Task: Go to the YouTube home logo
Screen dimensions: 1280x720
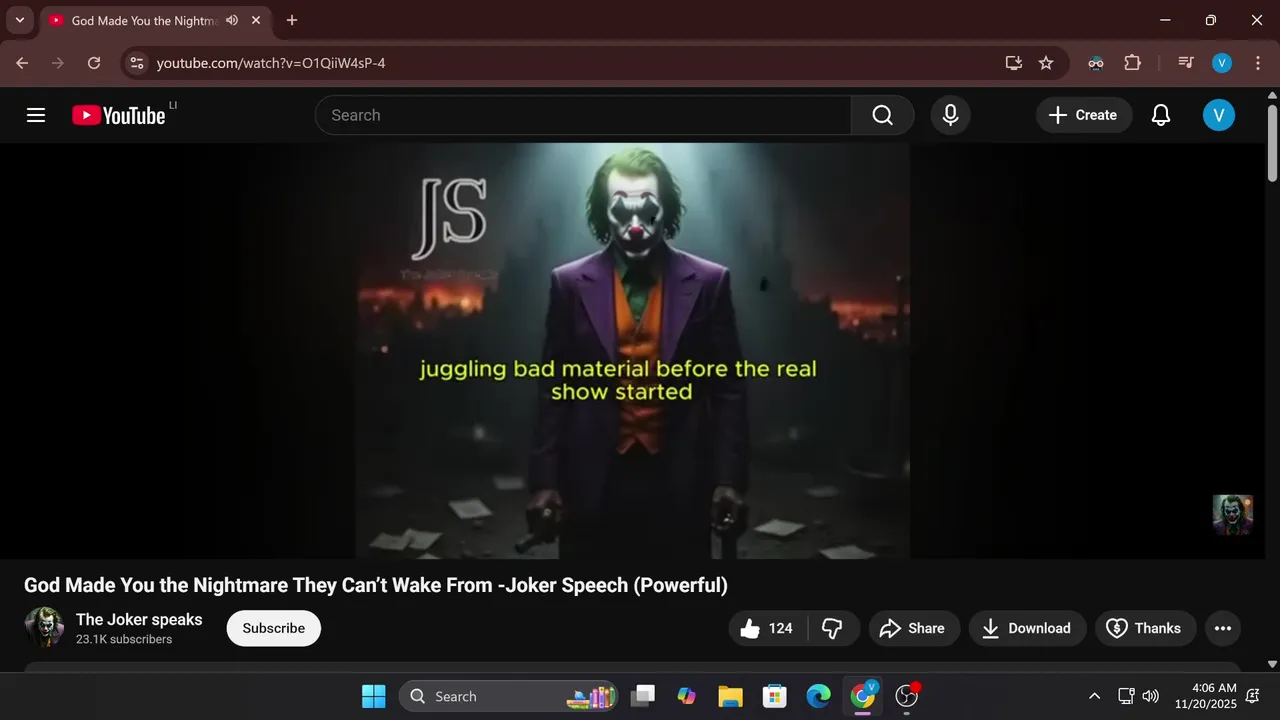Action: (x=118, y=115)
